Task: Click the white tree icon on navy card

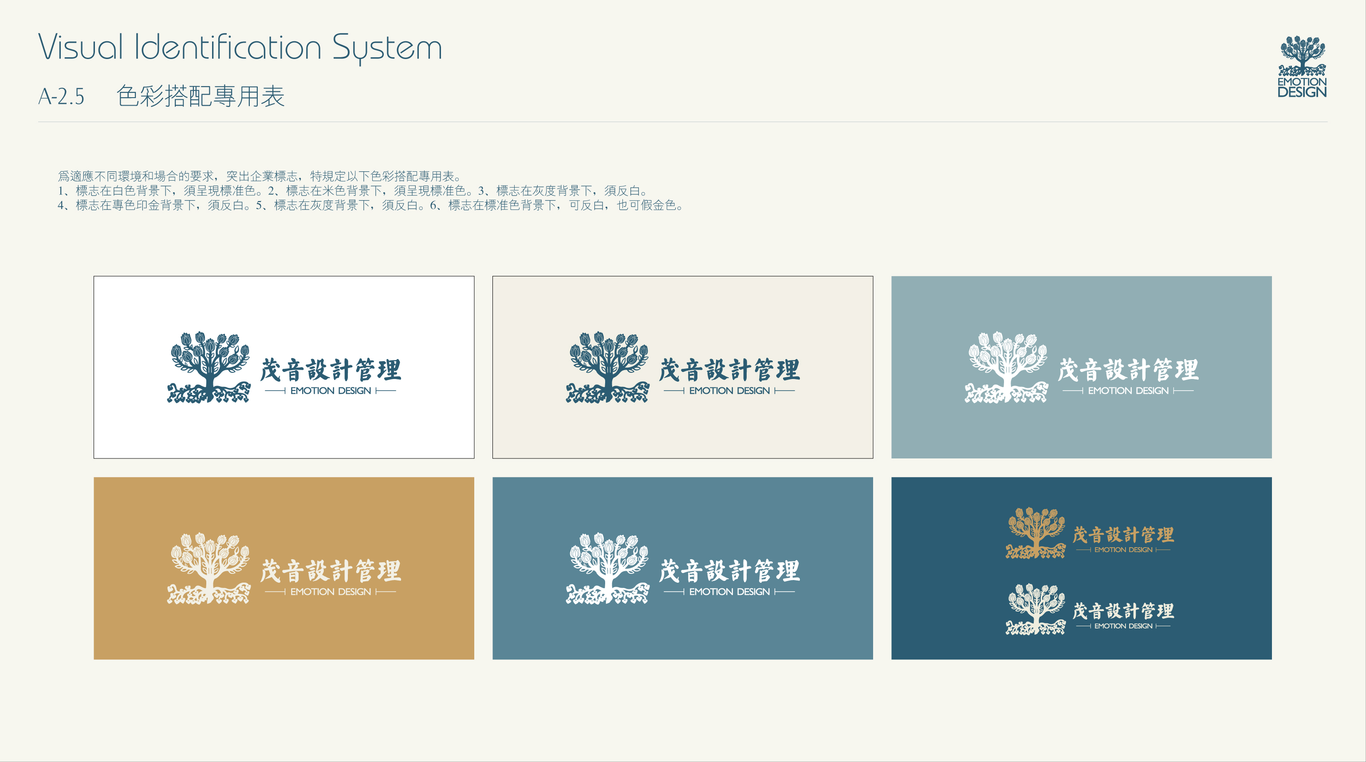Action: 1036,609
